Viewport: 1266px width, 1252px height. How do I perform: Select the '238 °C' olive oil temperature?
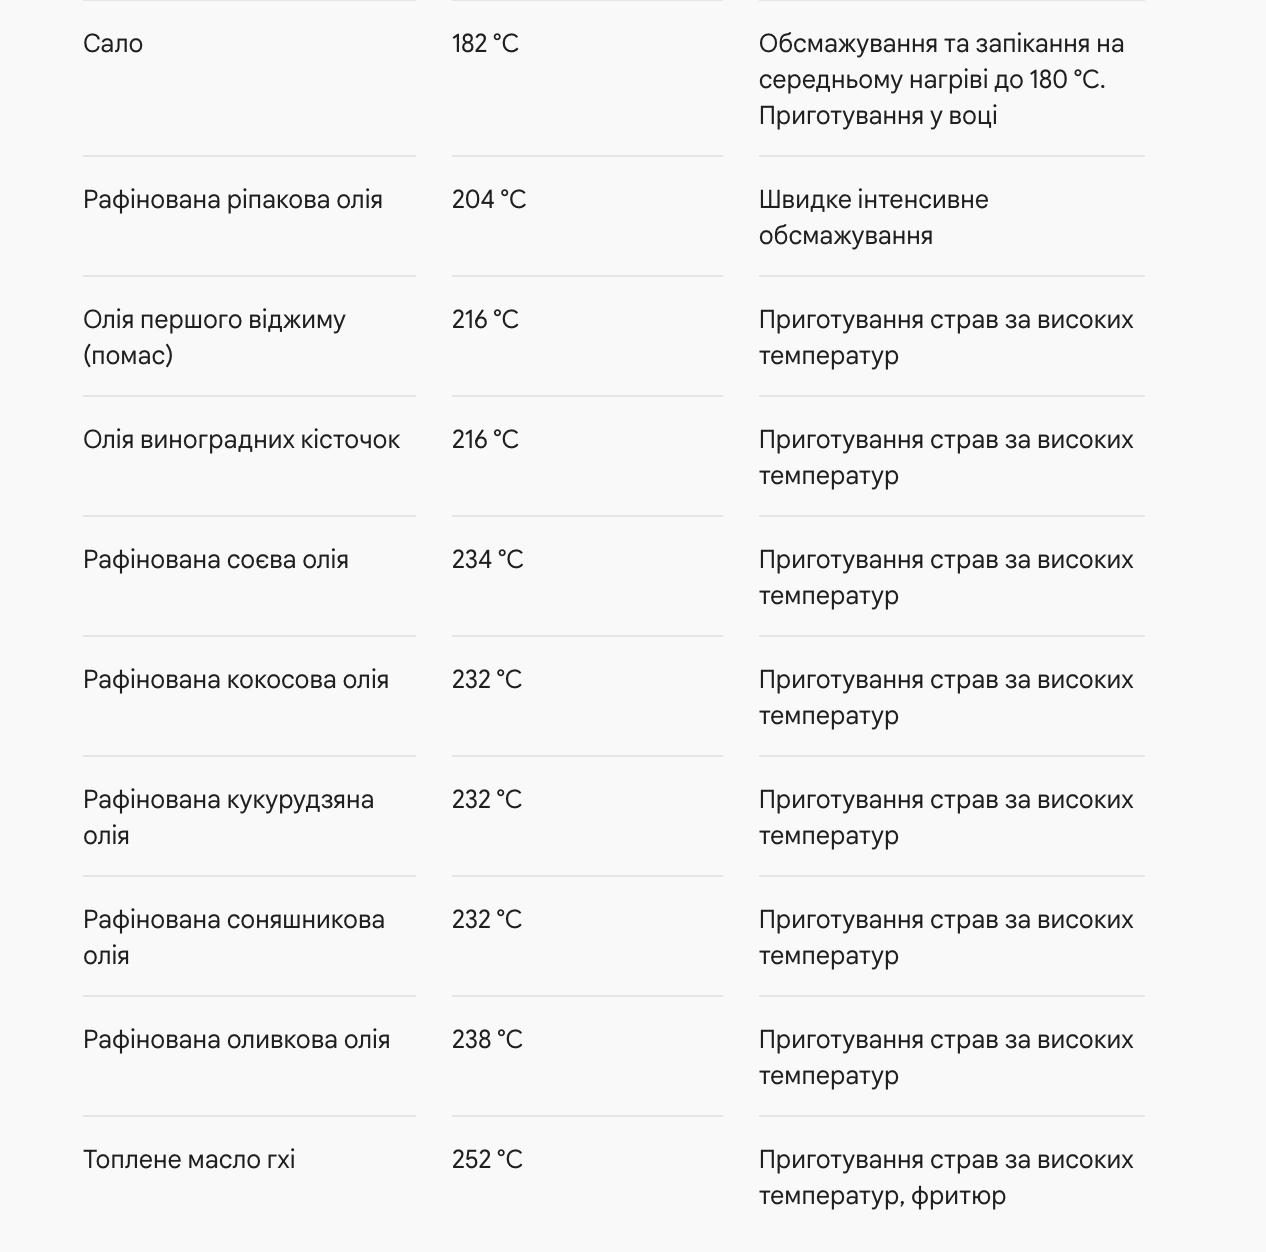(487, 1040)
